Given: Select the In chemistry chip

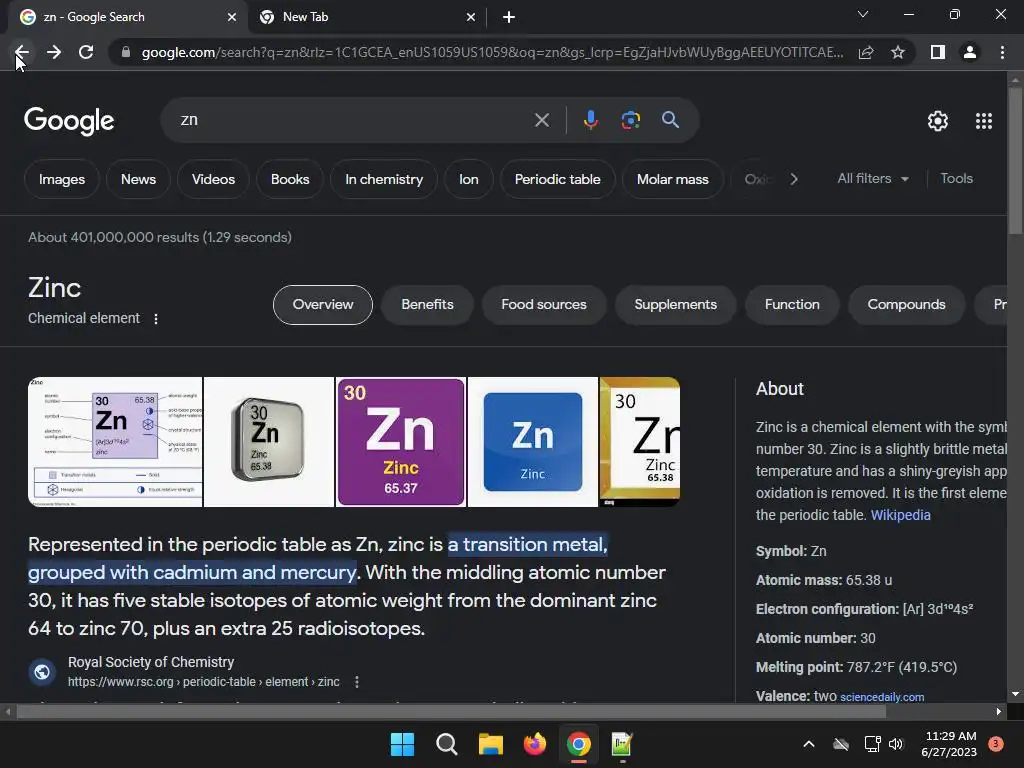Looking at the screenshot, I should pyautogui.click(x=384, y=179).
